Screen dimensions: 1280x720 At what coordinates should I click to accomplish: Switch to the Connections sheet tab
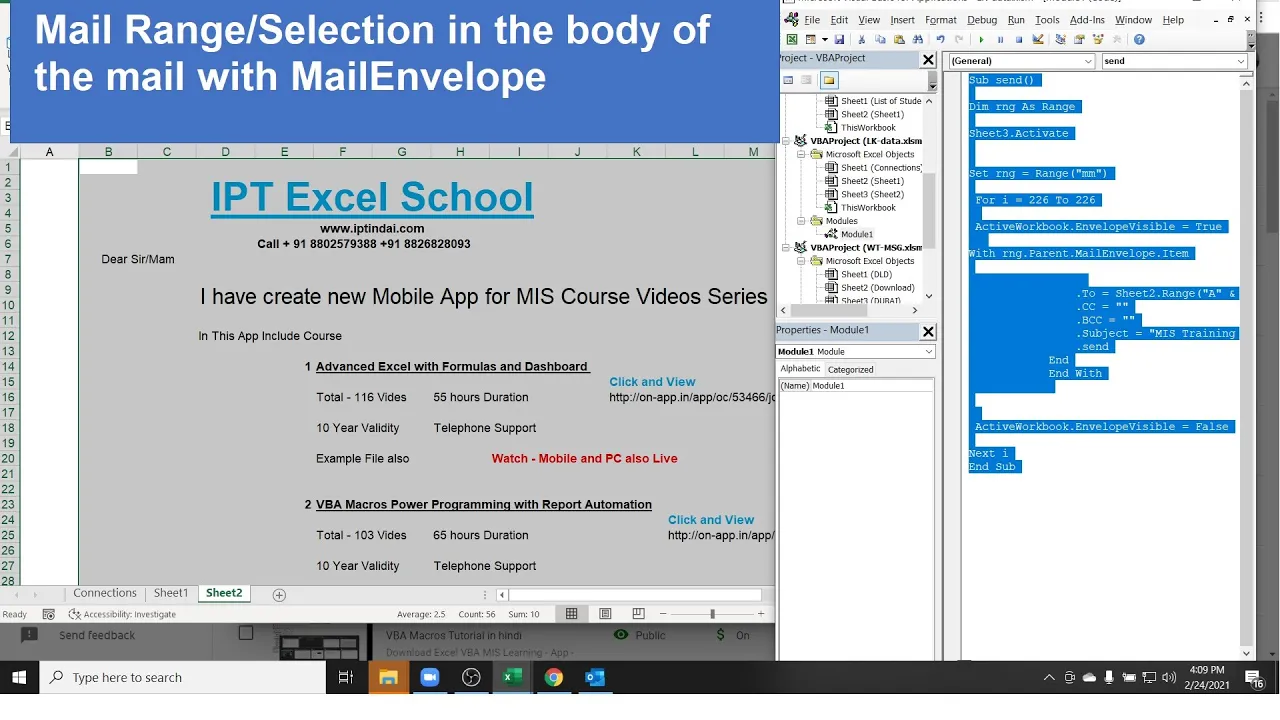coord(104,593)
